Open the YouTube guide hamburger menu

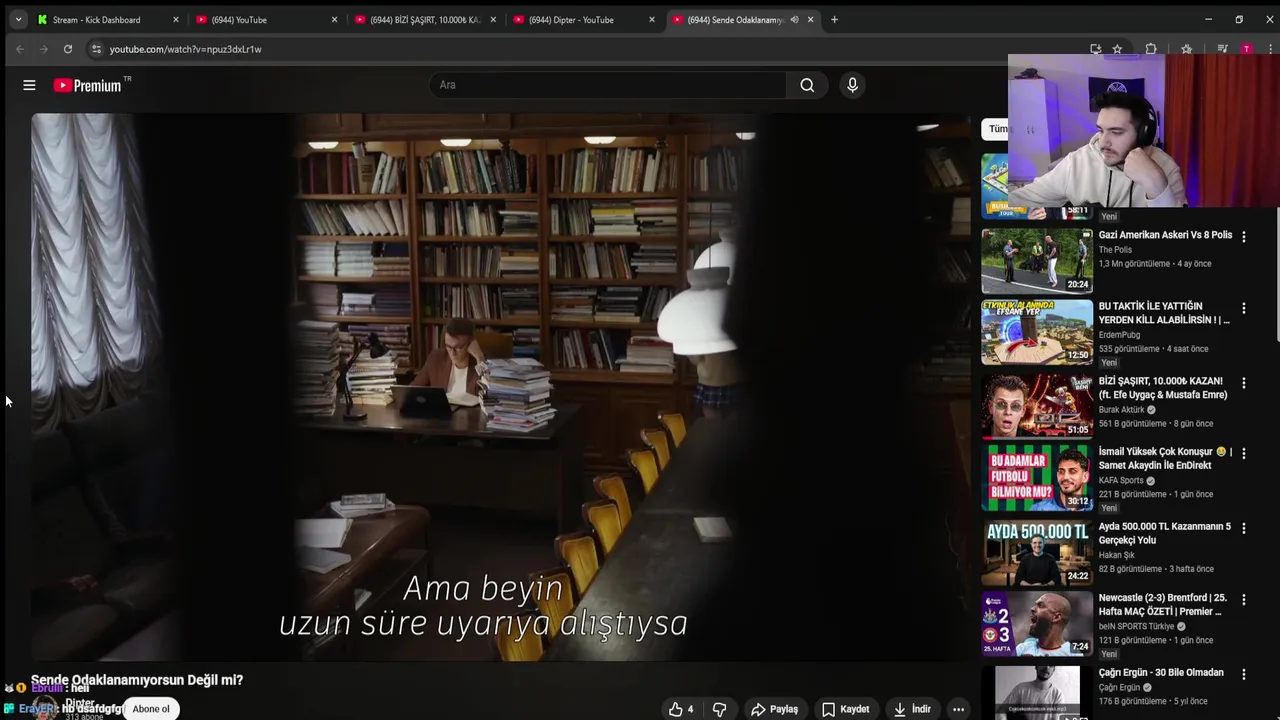29,85
